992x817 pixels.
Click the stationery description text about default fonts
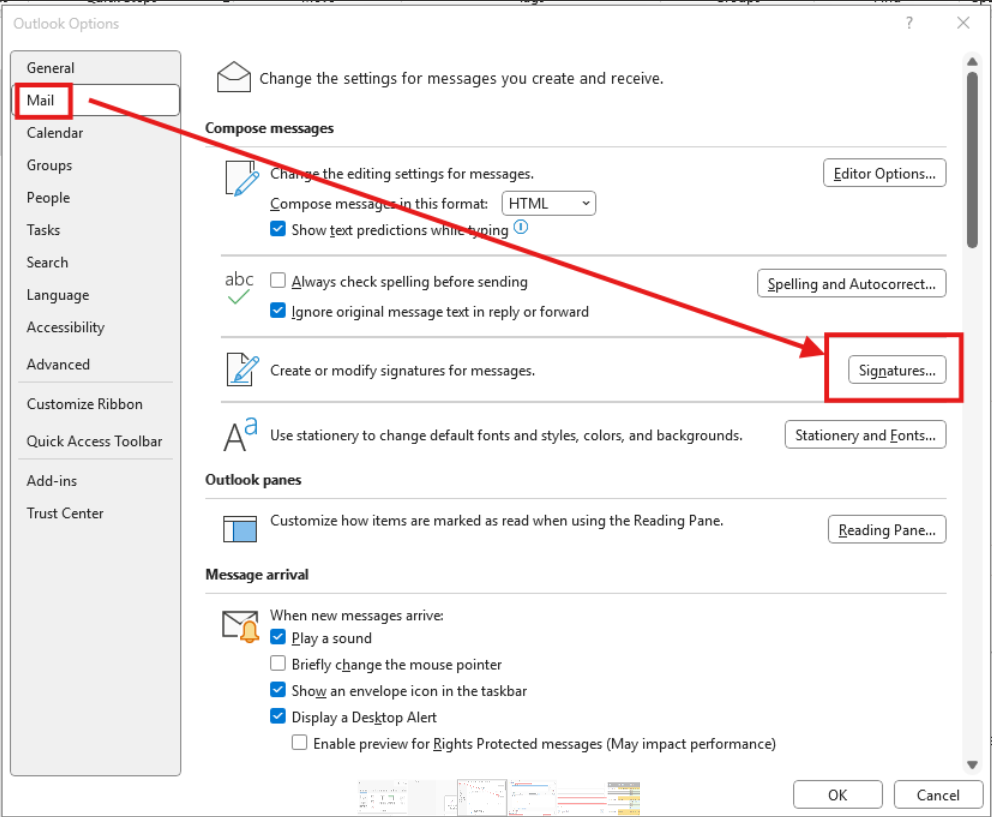click(x=506, y=435)
